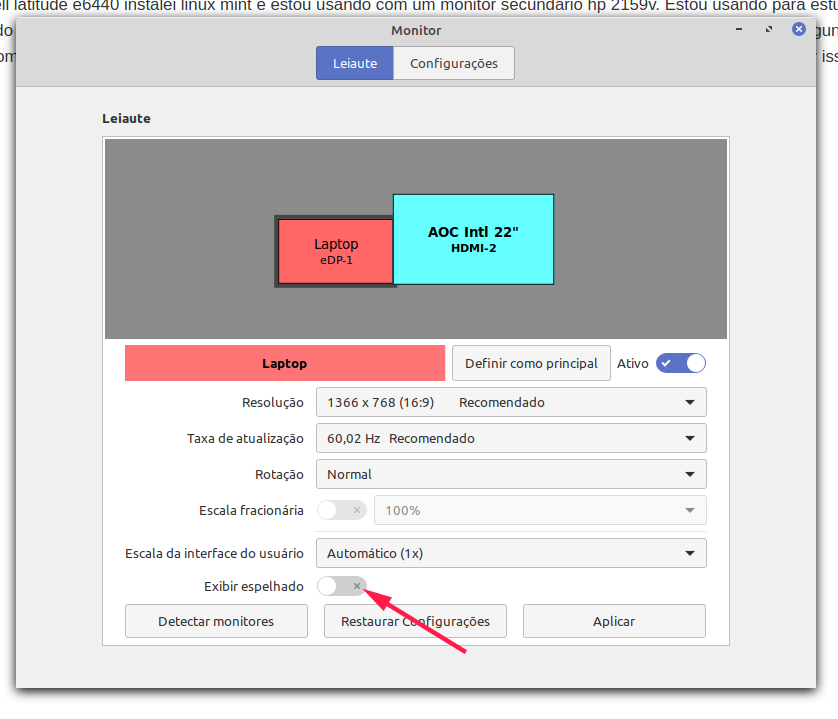Click the Exibir espelhado label
The image size is (838, 719).
(254, 586)
